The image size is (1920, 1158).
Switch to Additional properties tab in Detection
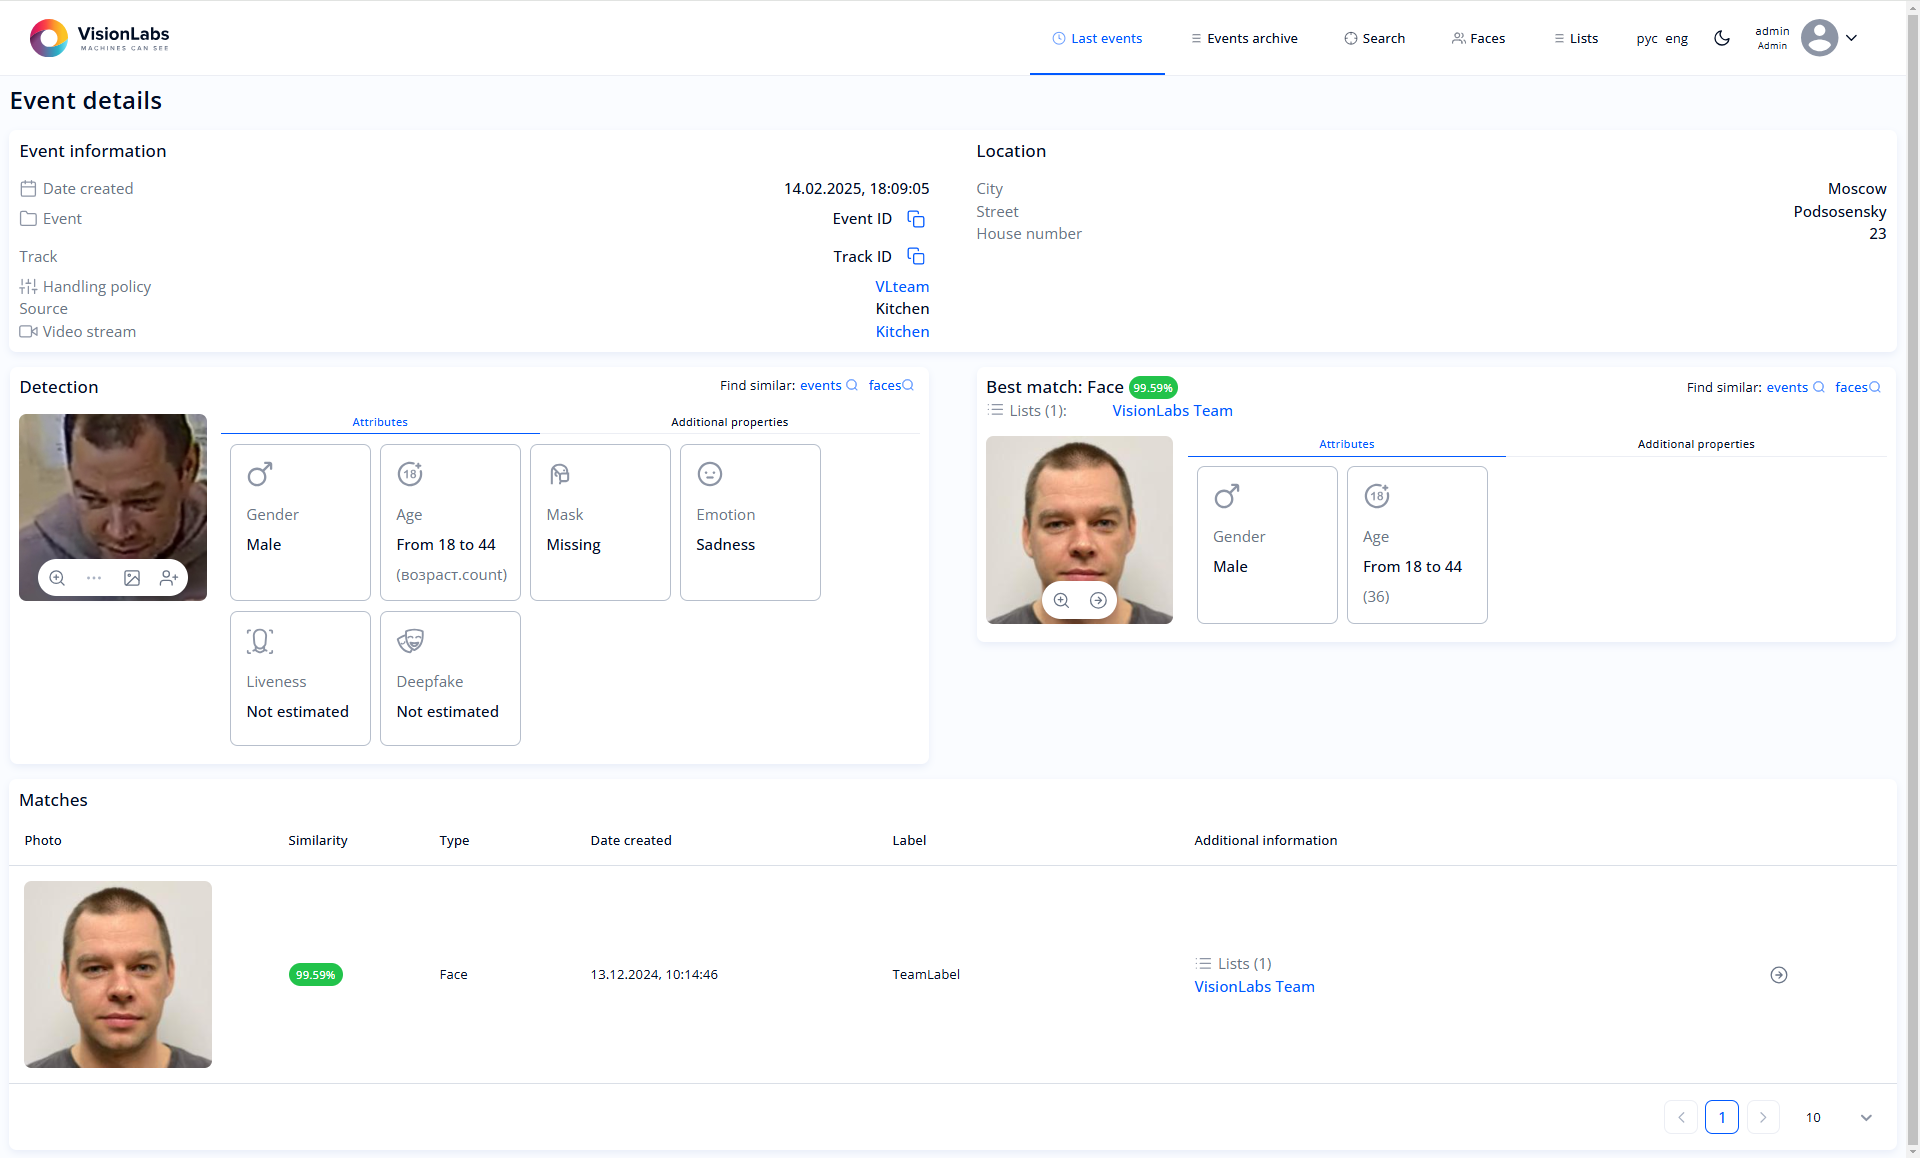728,421
